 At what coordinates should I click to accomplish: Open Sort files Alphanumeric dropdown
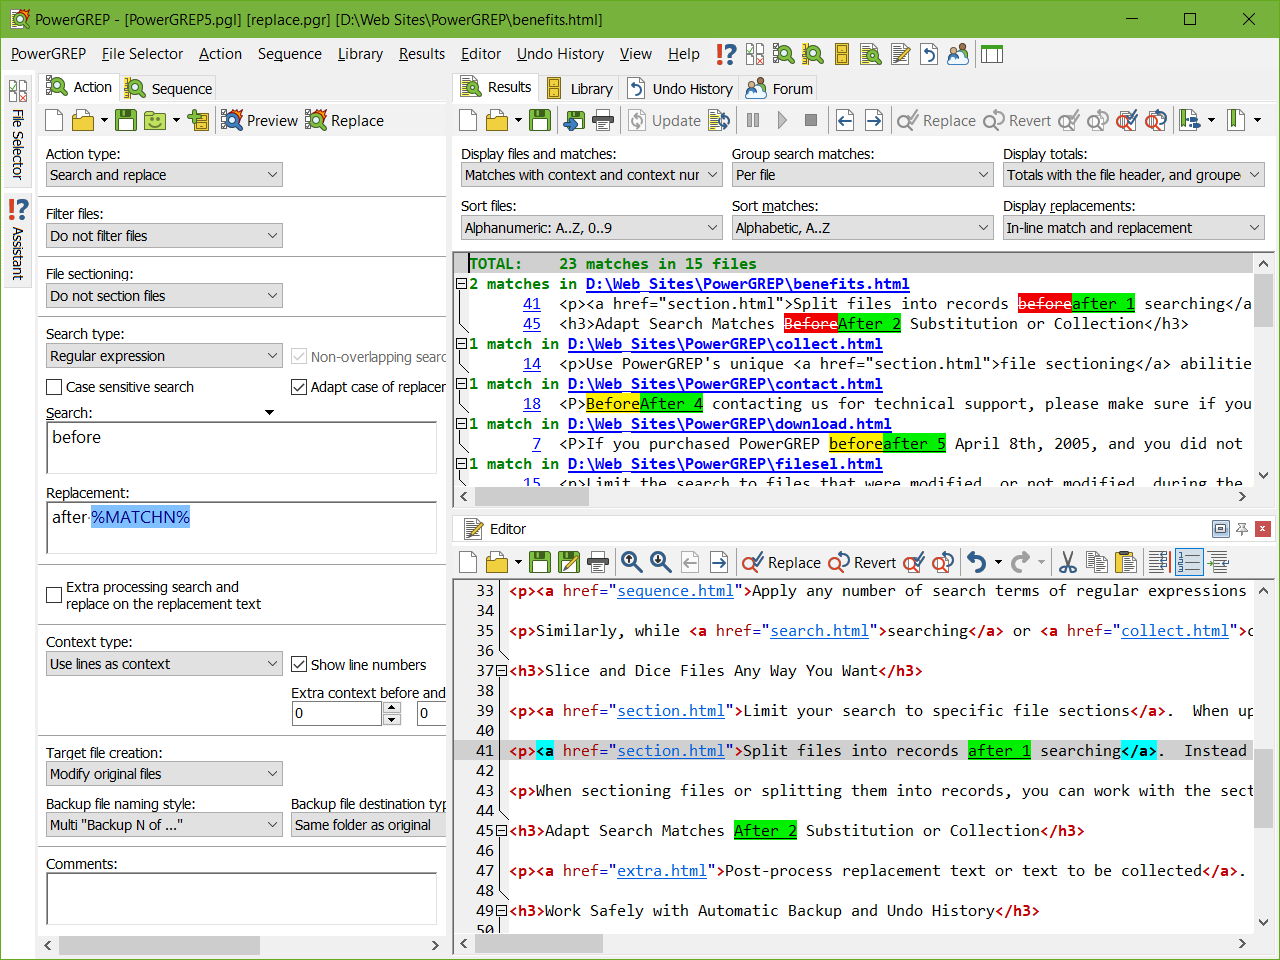coord(592,228)
